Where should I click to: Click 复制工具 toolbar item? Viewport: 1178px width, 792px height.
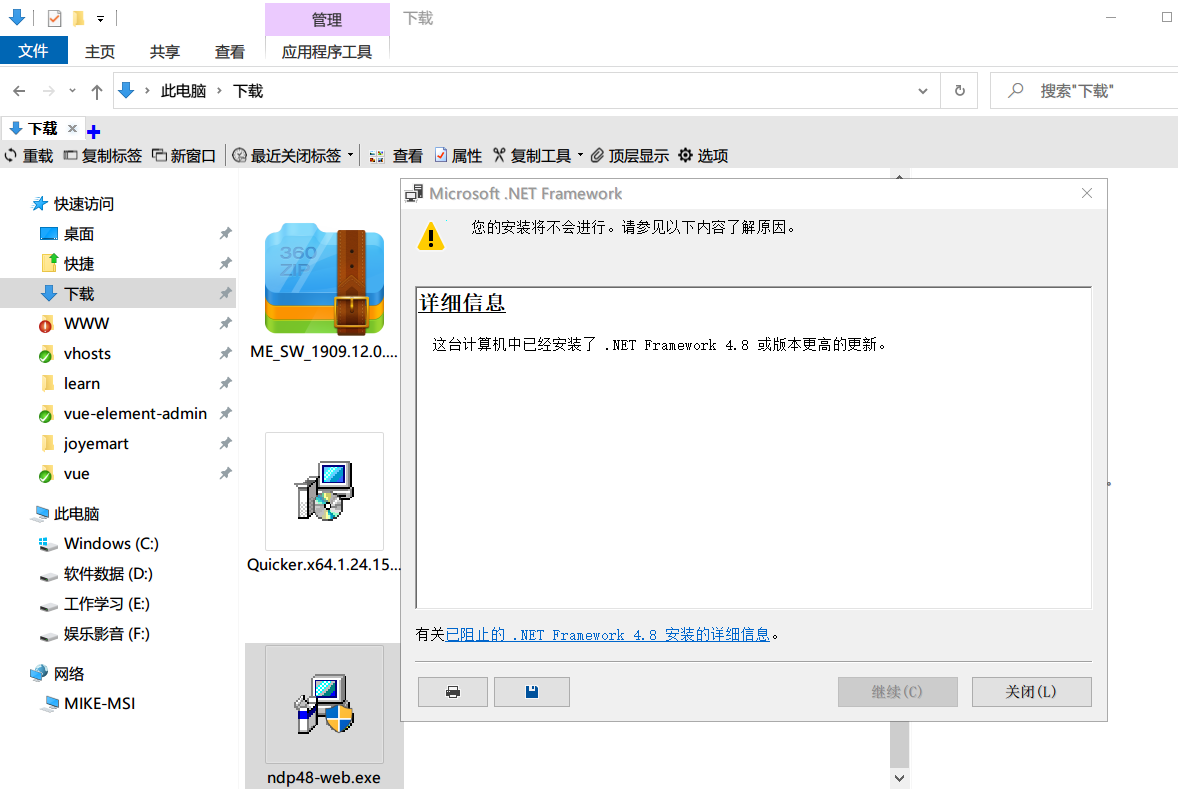coord(533,156)
